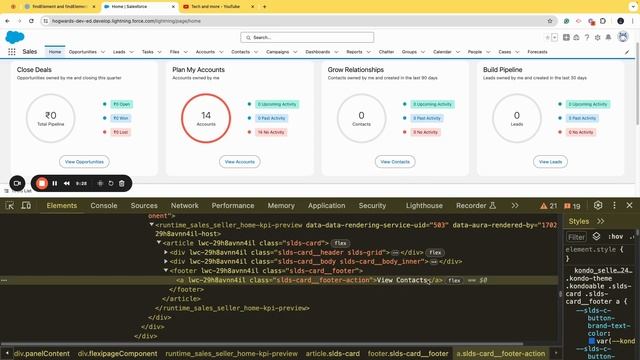Activate the DevTools element inspector picker
Screen dimensions: 640x360
(x=10, y=206)
